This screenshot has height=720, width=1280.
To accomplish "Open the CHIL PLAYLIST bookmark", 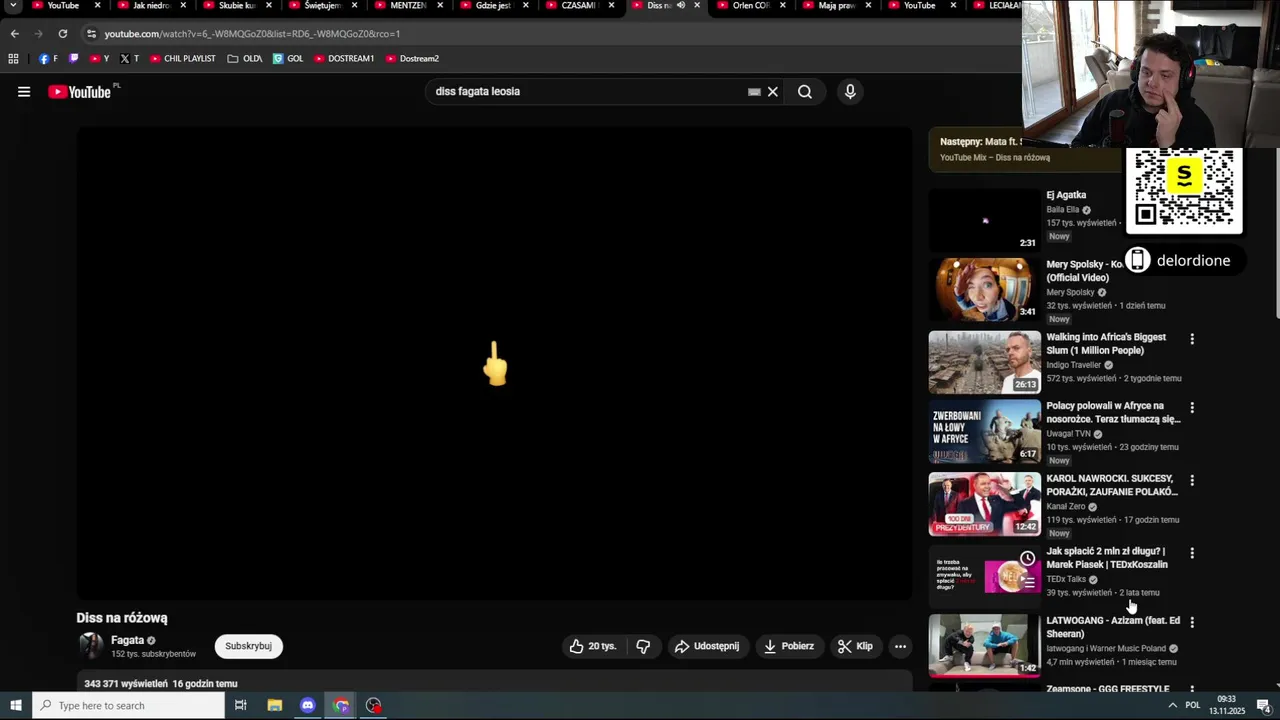I will tap(183, 58).
